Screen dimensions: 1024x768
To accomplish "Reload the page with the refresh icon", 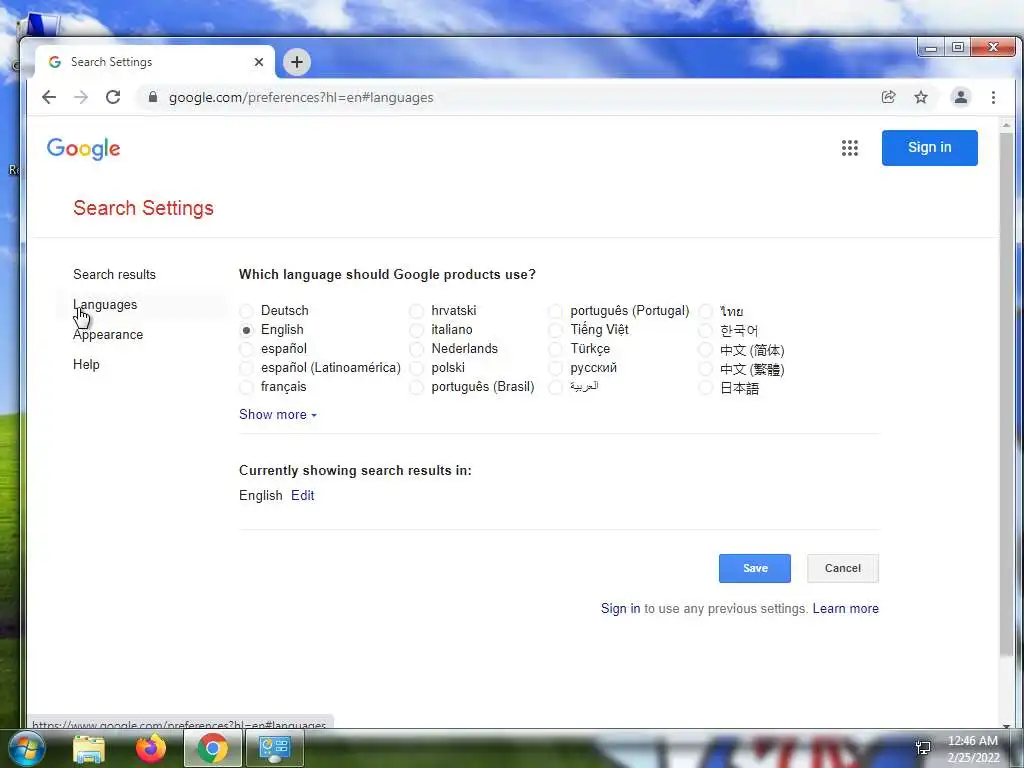I will point(113,97).
